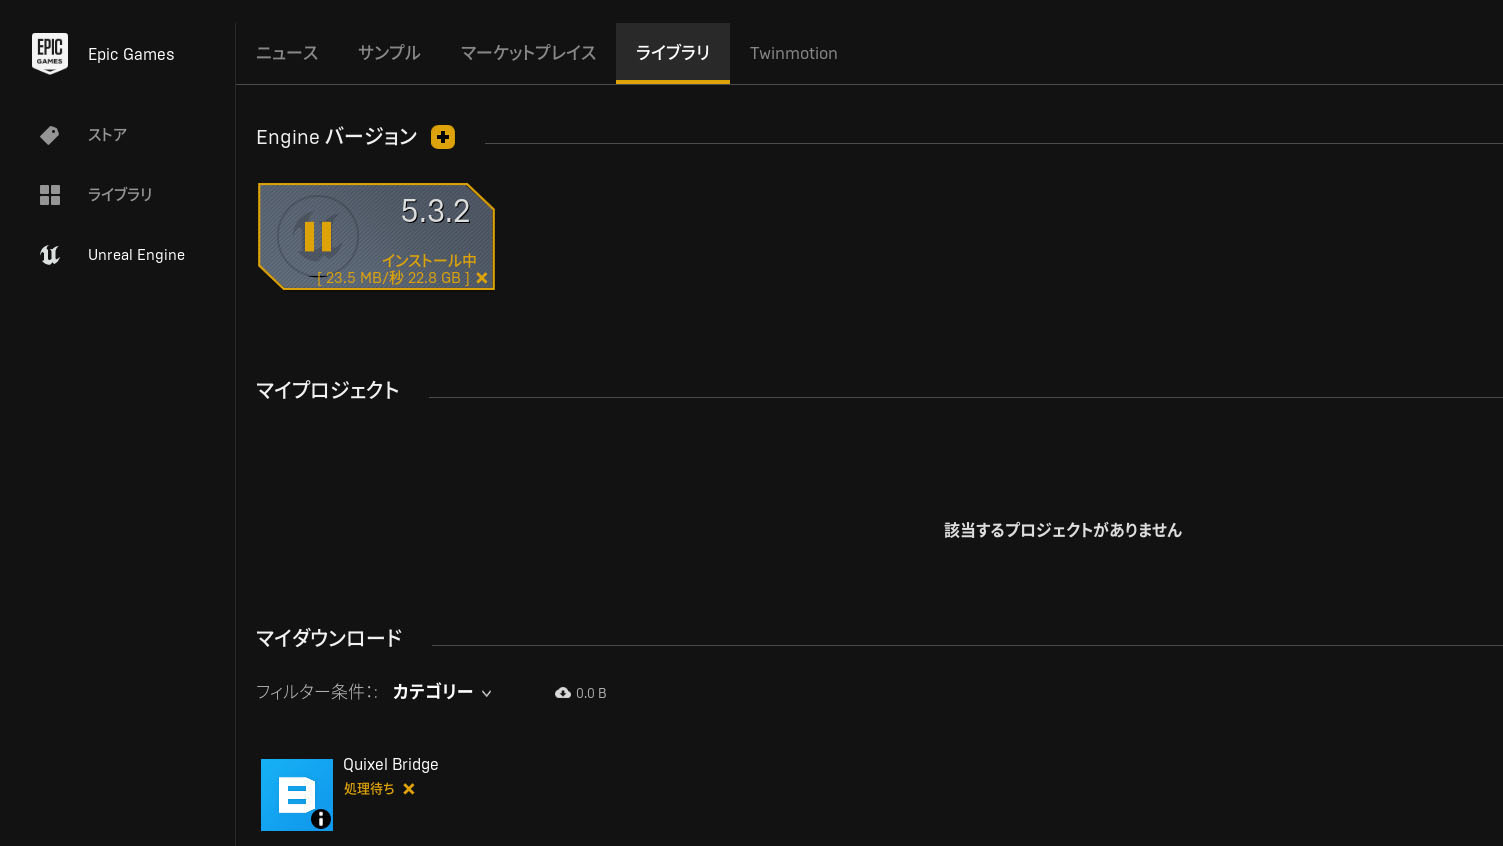Click the 5.3.2 version number
Image resolution: width=1503 pixels, height=846 pixels.
pos(435,211)
